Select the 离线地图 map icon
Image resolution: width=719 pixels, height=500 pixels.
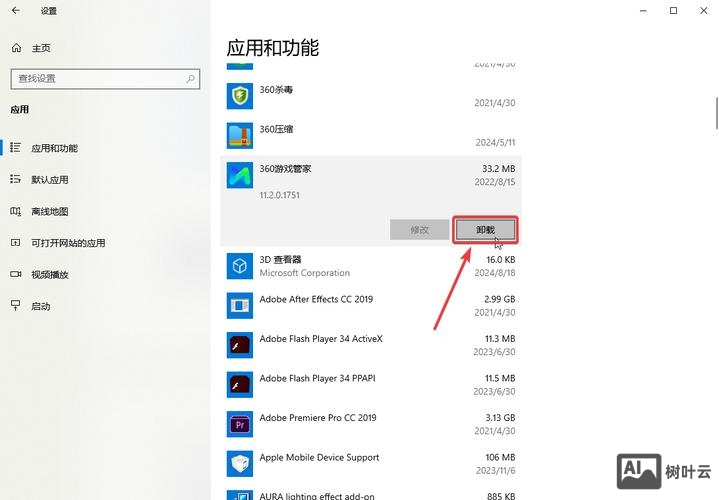15,211
